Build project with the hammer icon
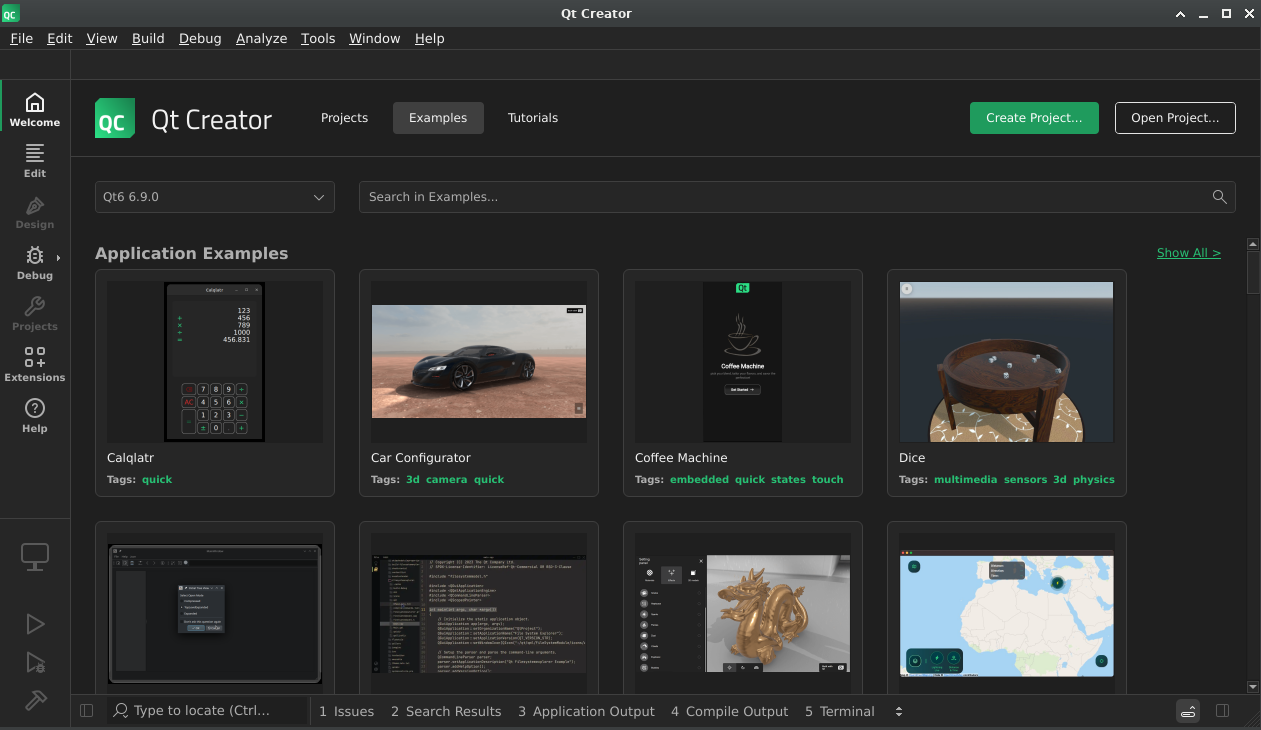The image size is (1261, 730). click(35, 700)
